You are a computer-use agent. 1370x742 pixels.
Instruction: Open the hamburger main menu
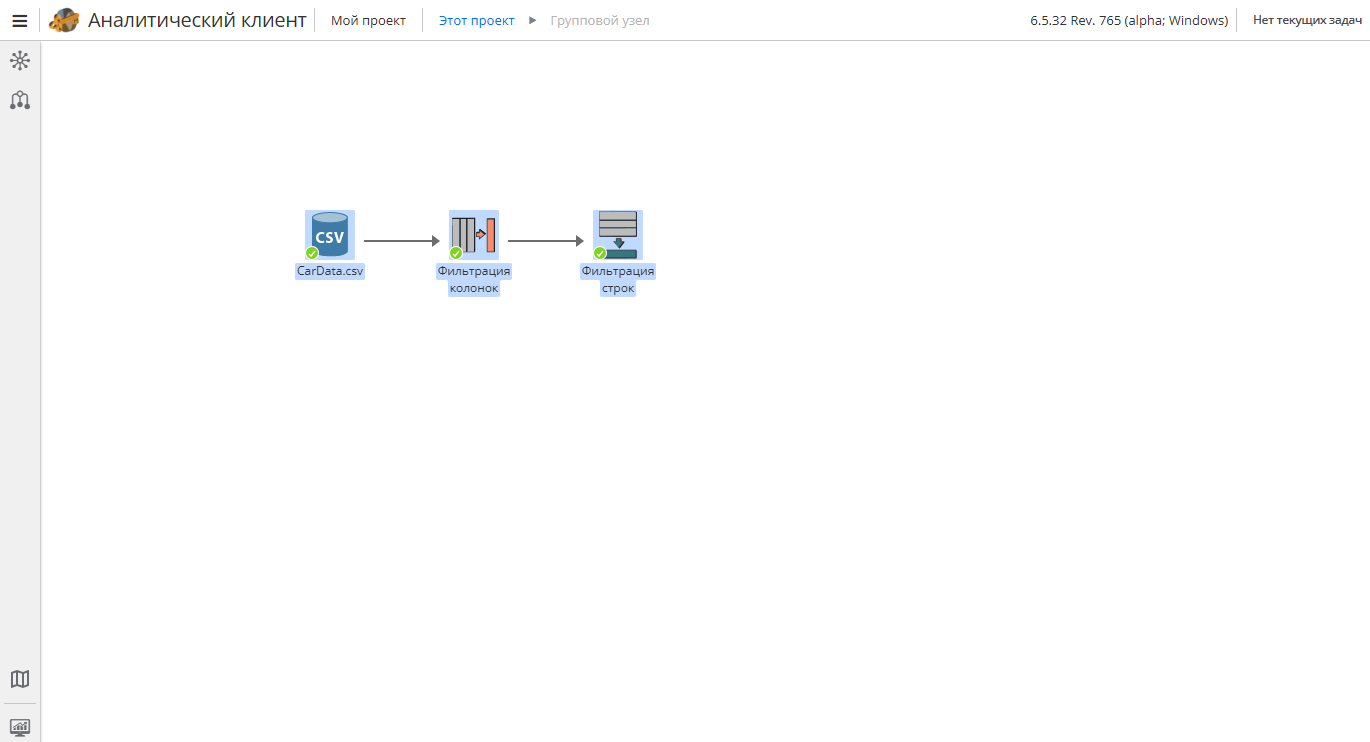click(x=19, y=21)
